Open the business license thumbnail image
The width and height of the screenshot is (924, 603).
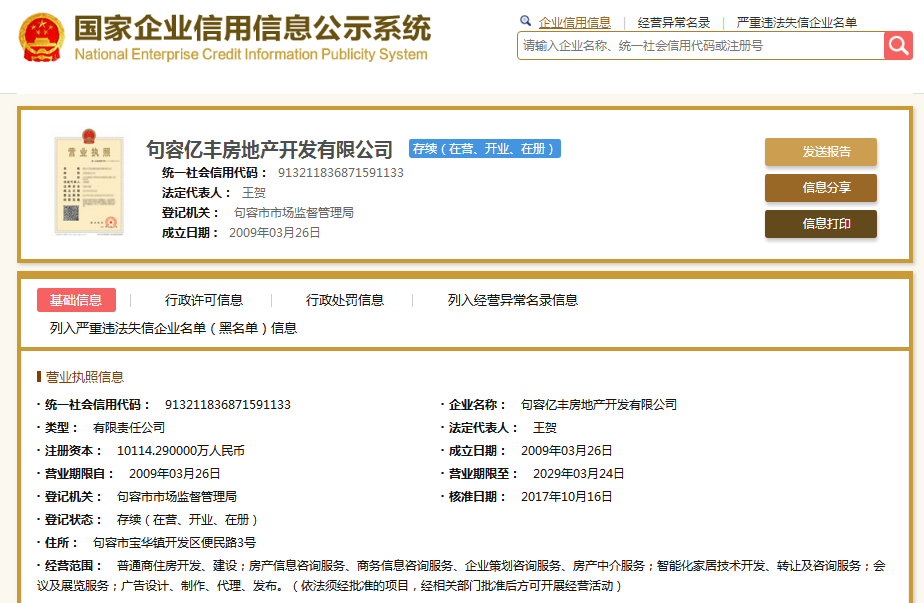(89, 182)
